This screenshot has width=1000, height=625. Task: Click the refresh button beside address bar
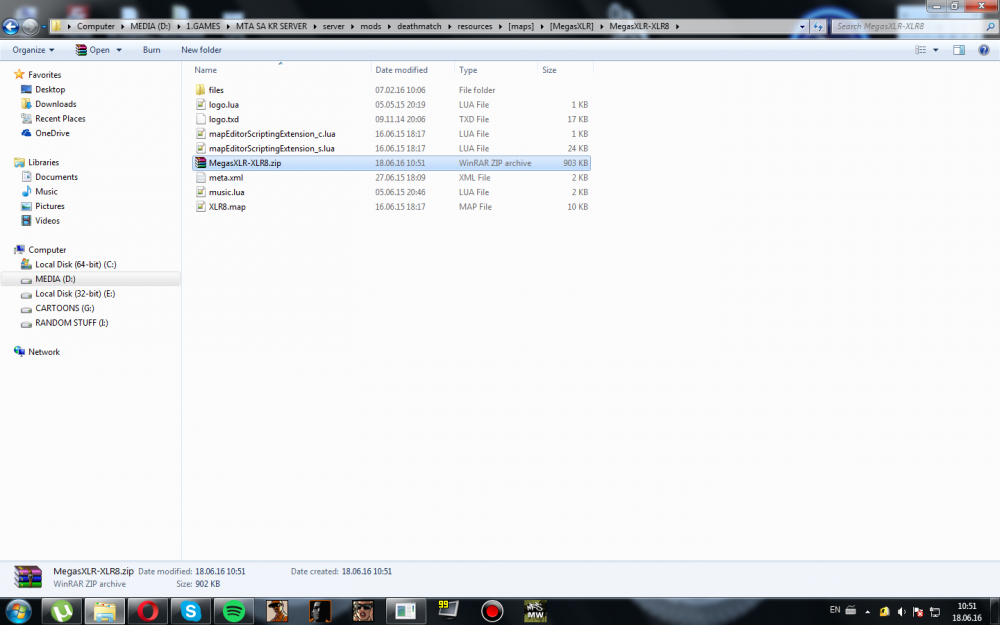818,26
